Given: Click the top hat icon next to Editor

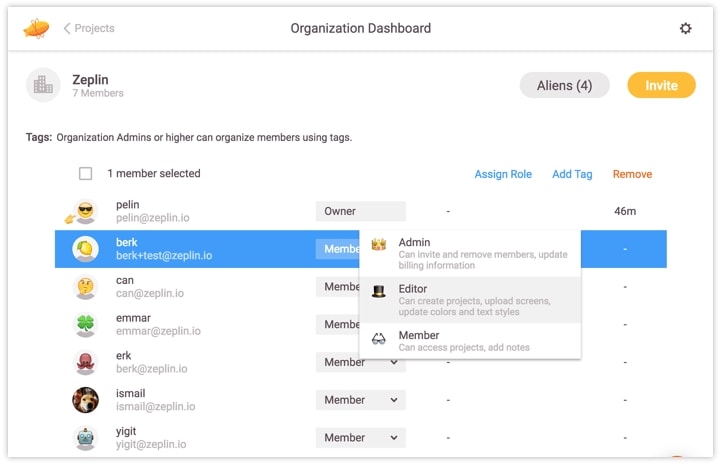Looking at the screenshot, I should [x=379, y=291].
